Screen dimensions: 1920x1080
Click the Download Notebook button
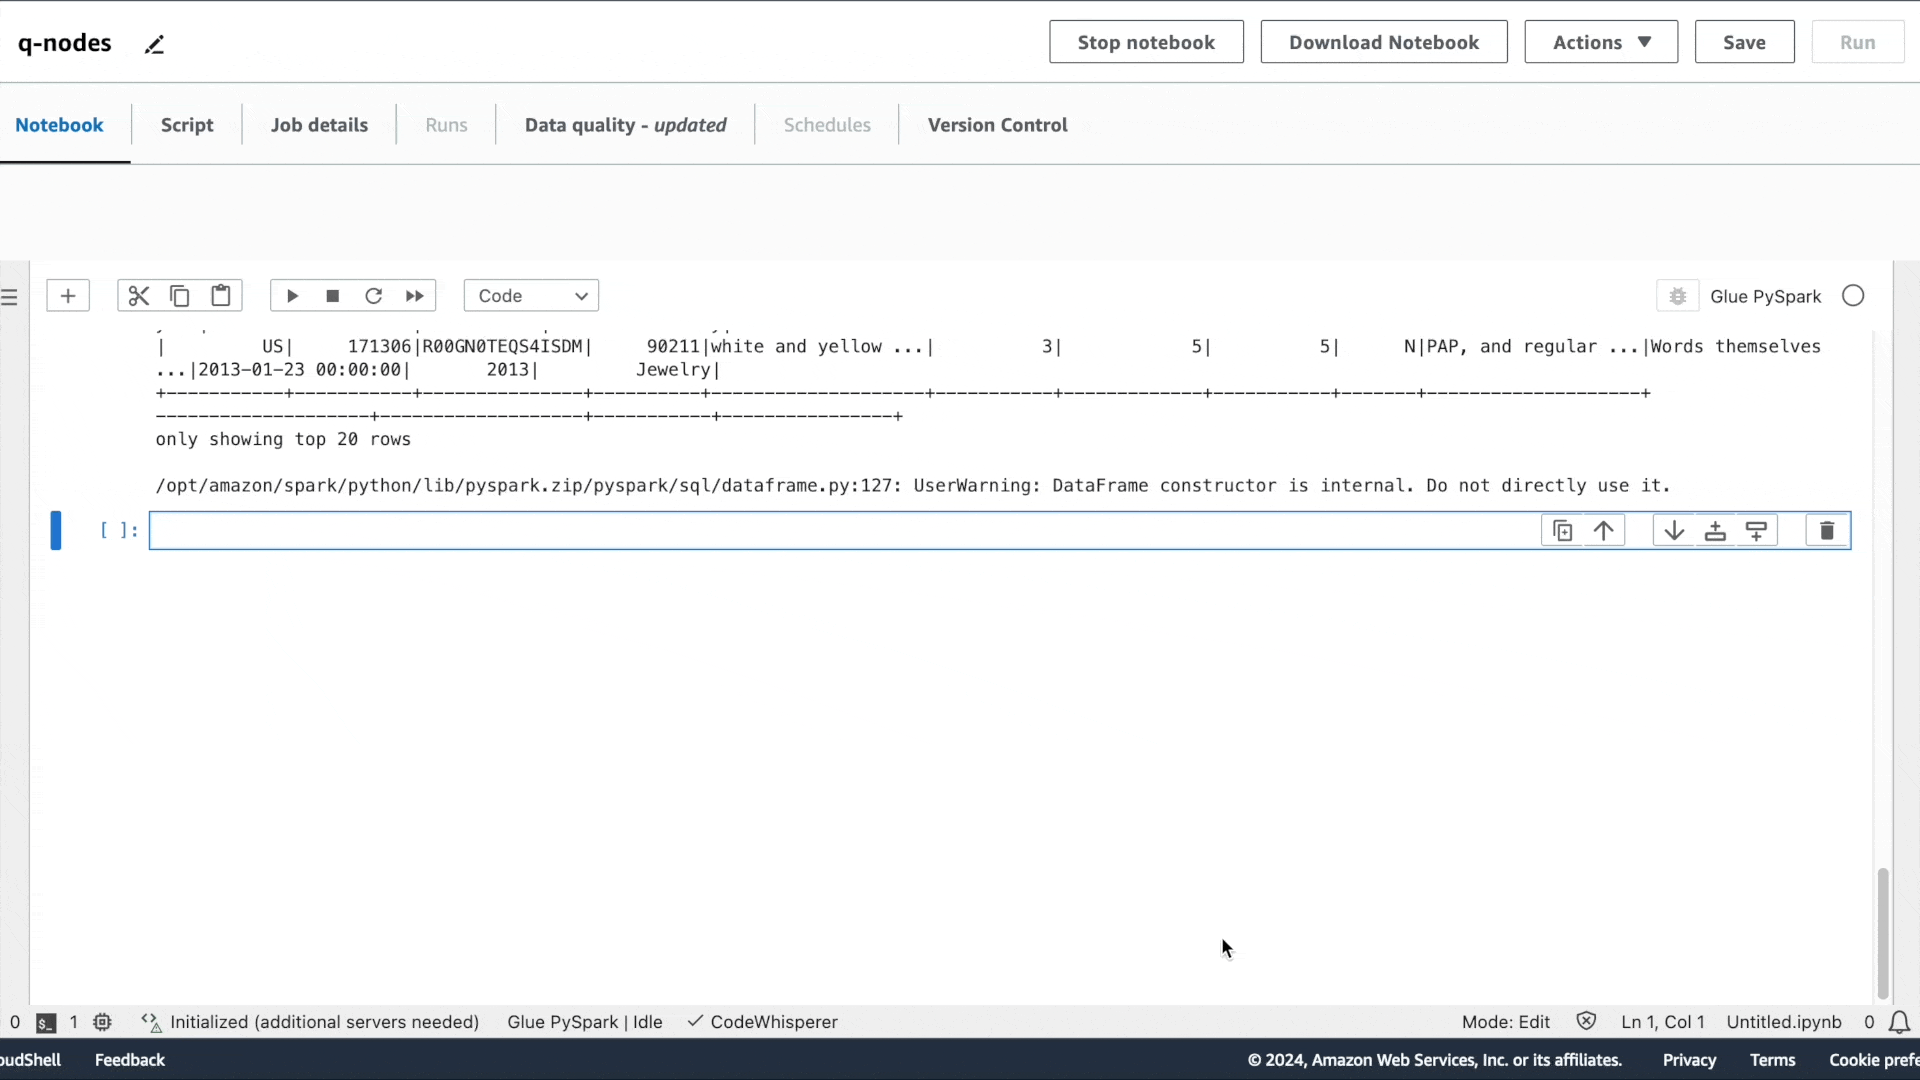pos(1383,42)
